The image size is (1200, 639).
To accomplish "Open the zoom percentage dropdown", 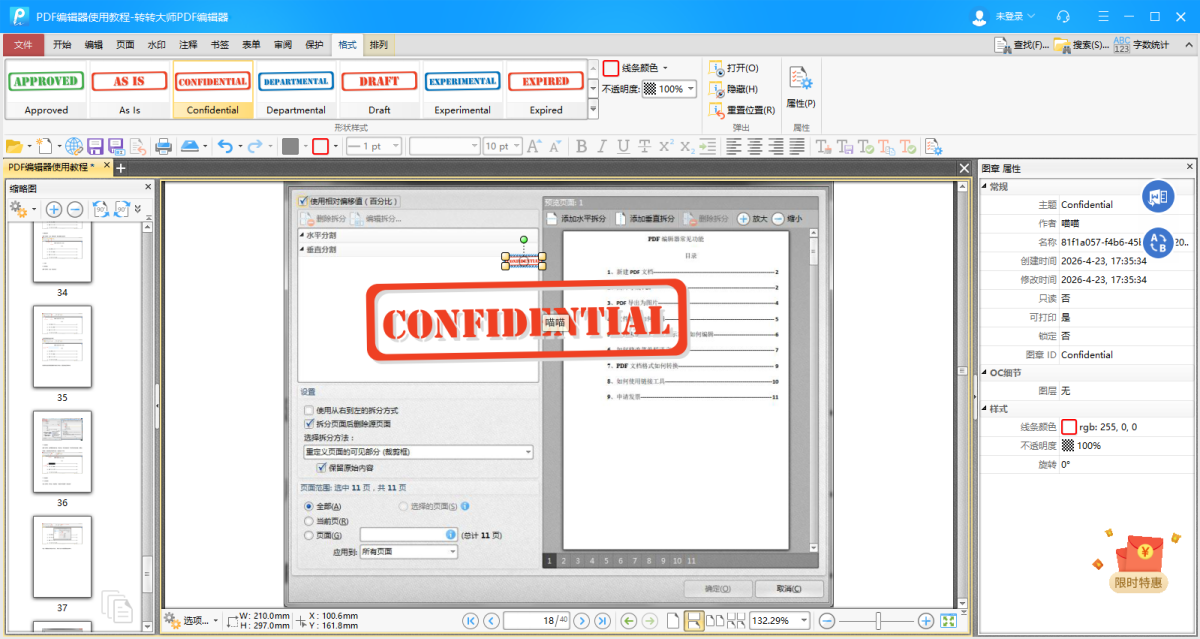I will [x=804, y=621].
